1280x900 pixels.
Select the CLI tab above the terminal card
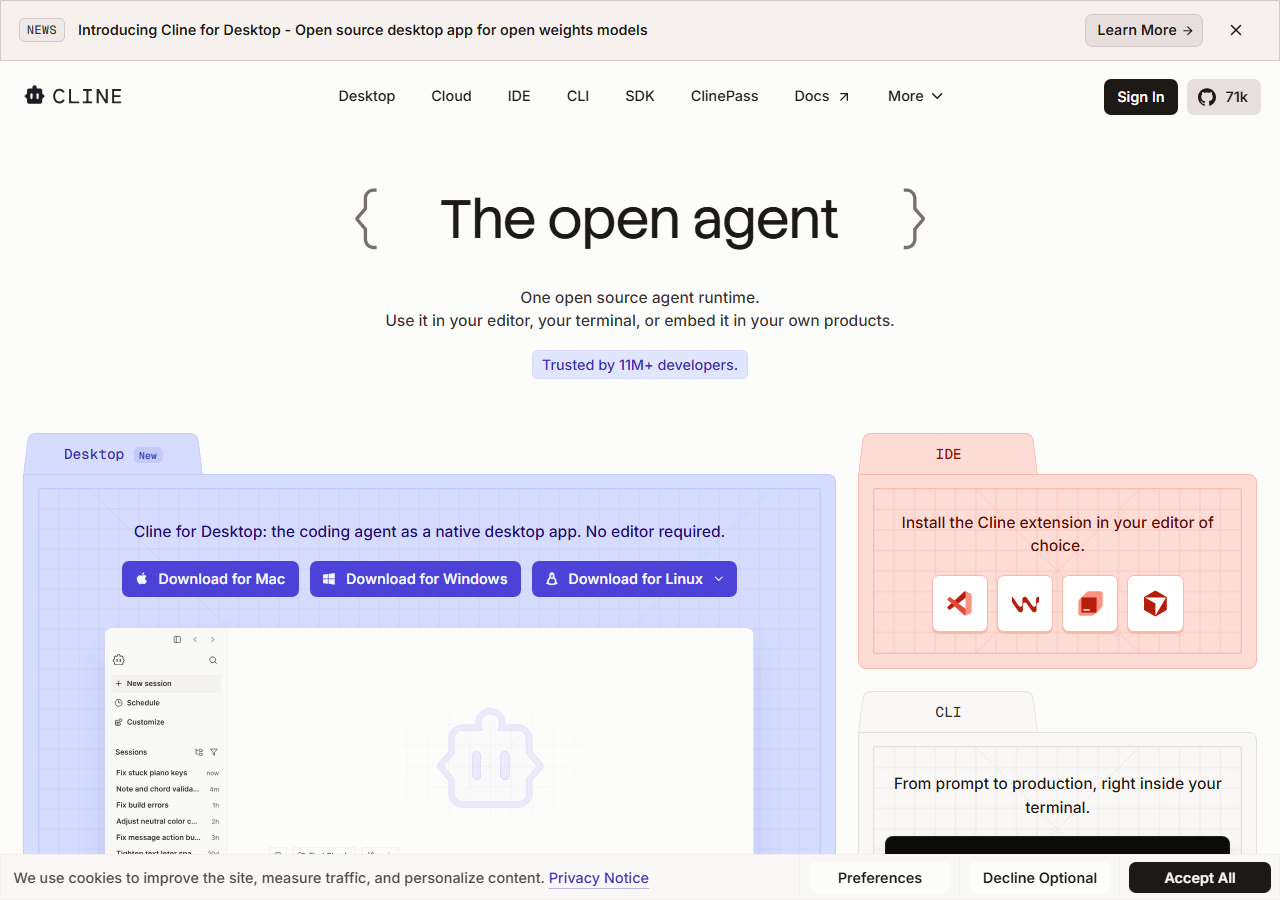coord(948,712)
